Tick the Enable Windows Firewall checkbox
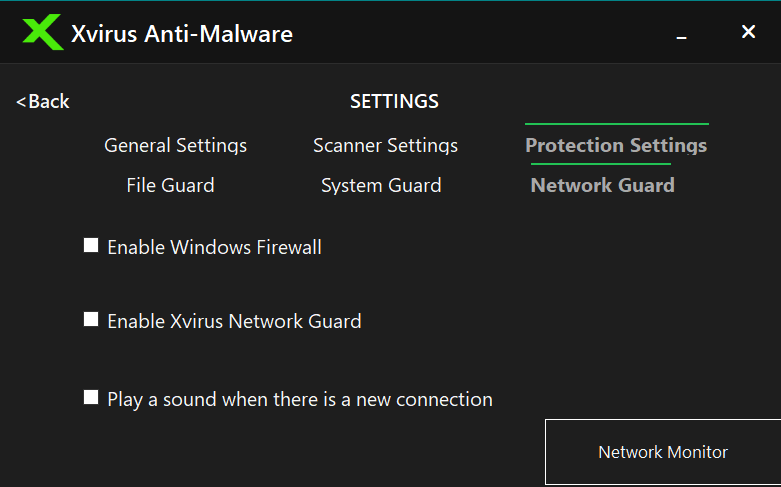This screenshot has height=487, width=781. coord(91,245)
